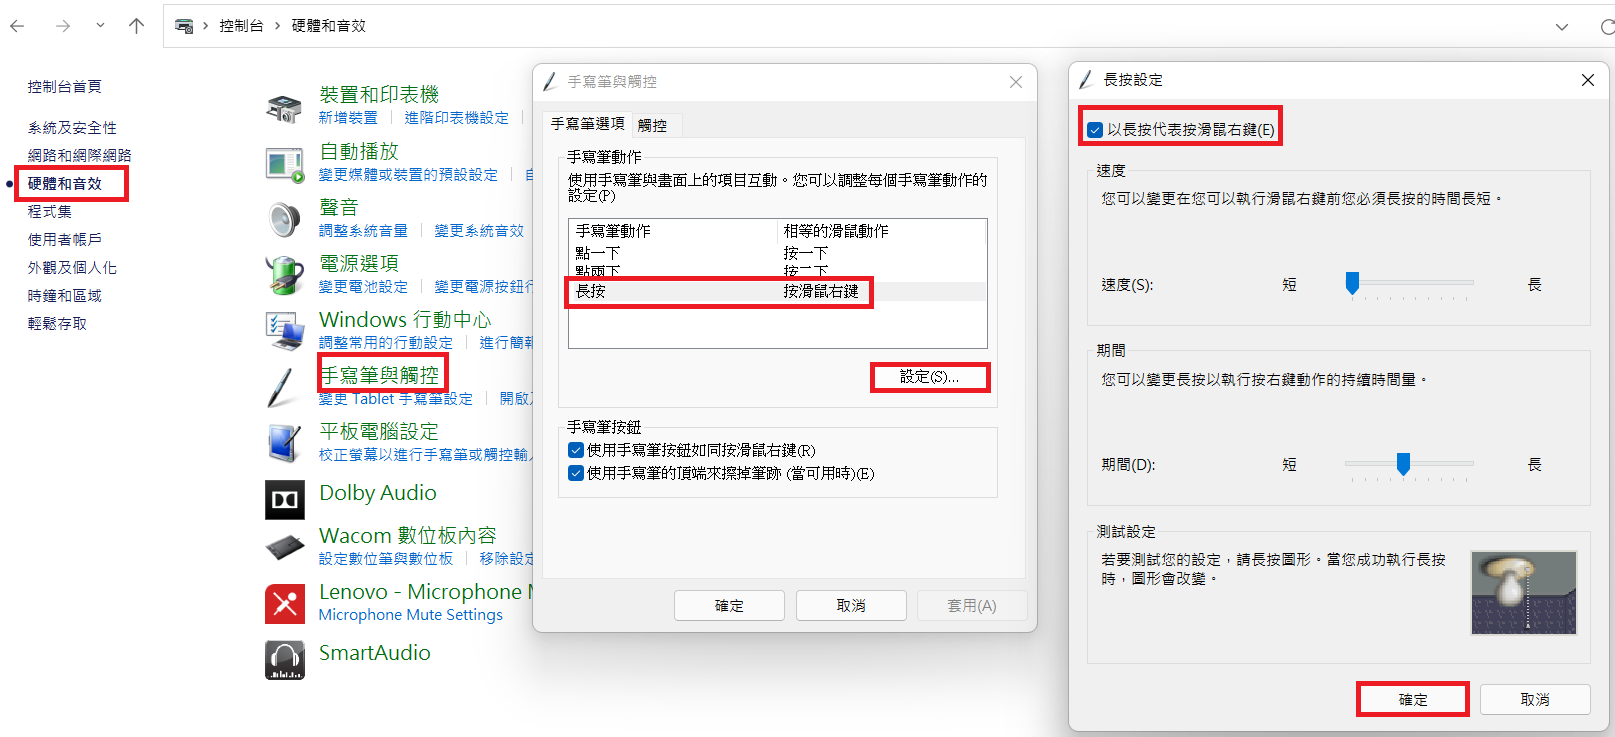Image resolution: width=1615 pixels, height=737 pixels.
Task: Open recent locations dropdown arrow
Action: 100,26
